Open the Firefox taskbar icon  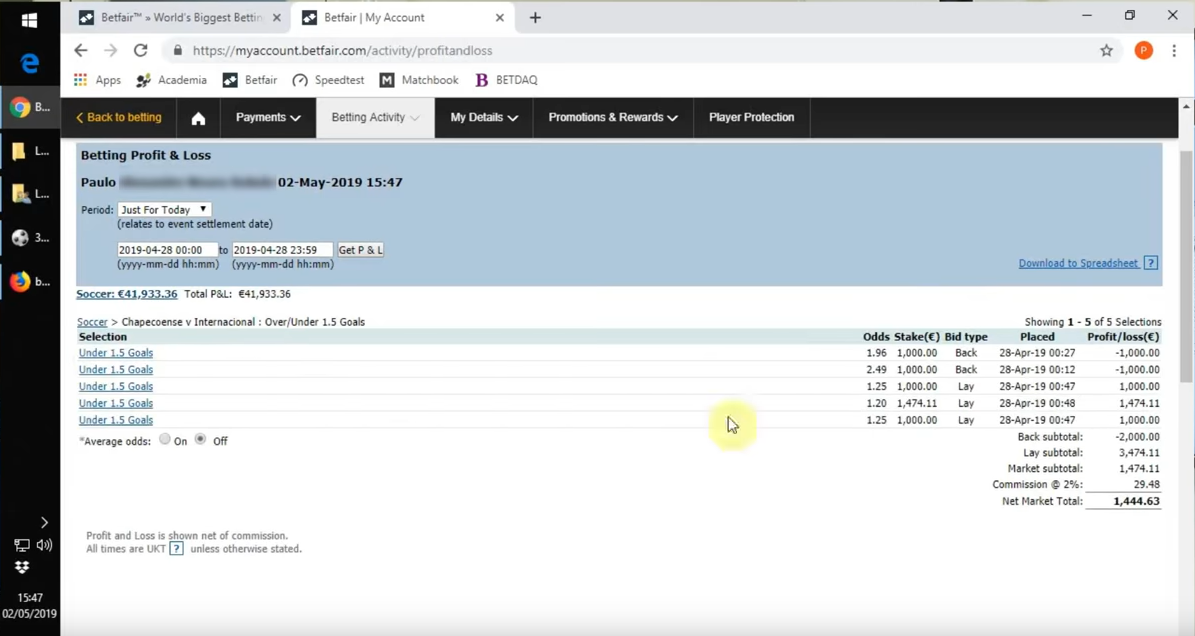pos(30,282)
